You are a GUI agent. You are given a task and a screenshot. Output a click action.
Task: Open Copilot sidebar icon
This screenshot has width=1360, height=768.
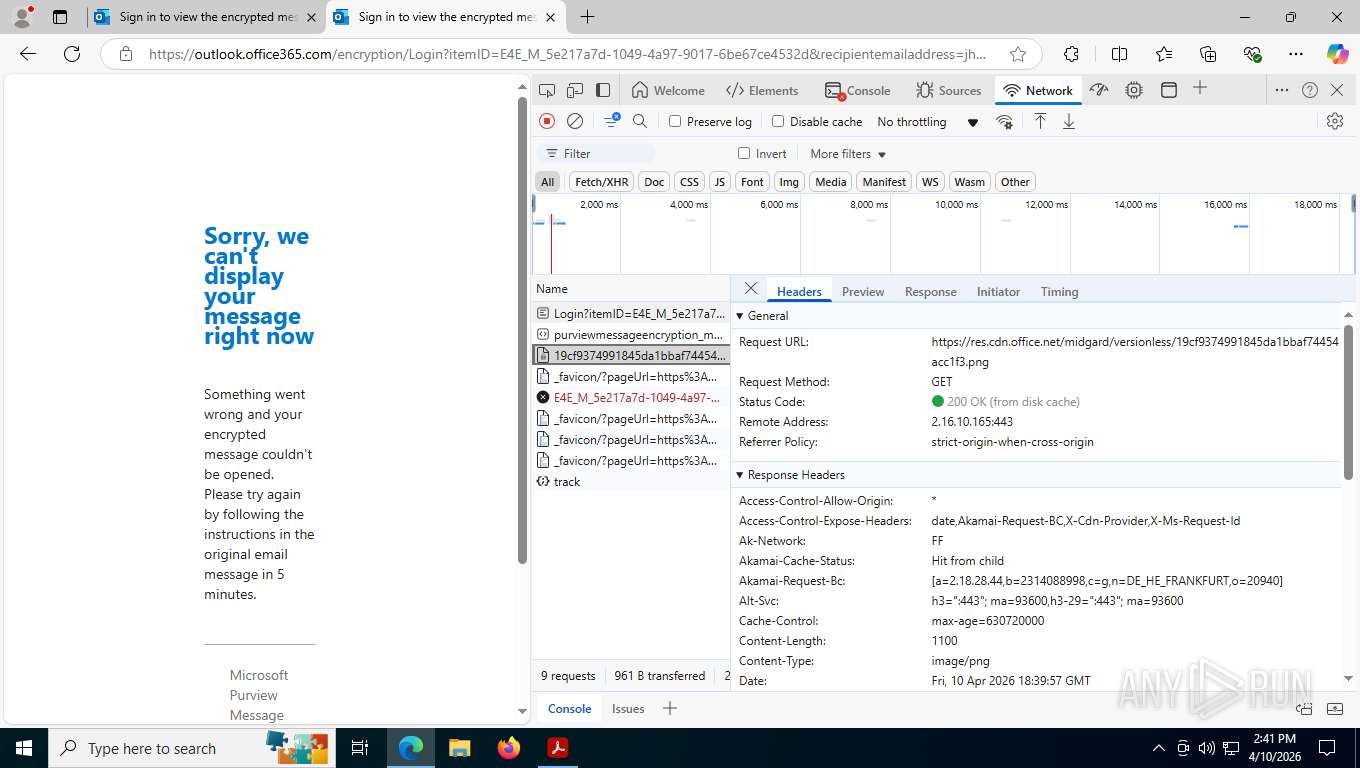tap(1337, 54)
